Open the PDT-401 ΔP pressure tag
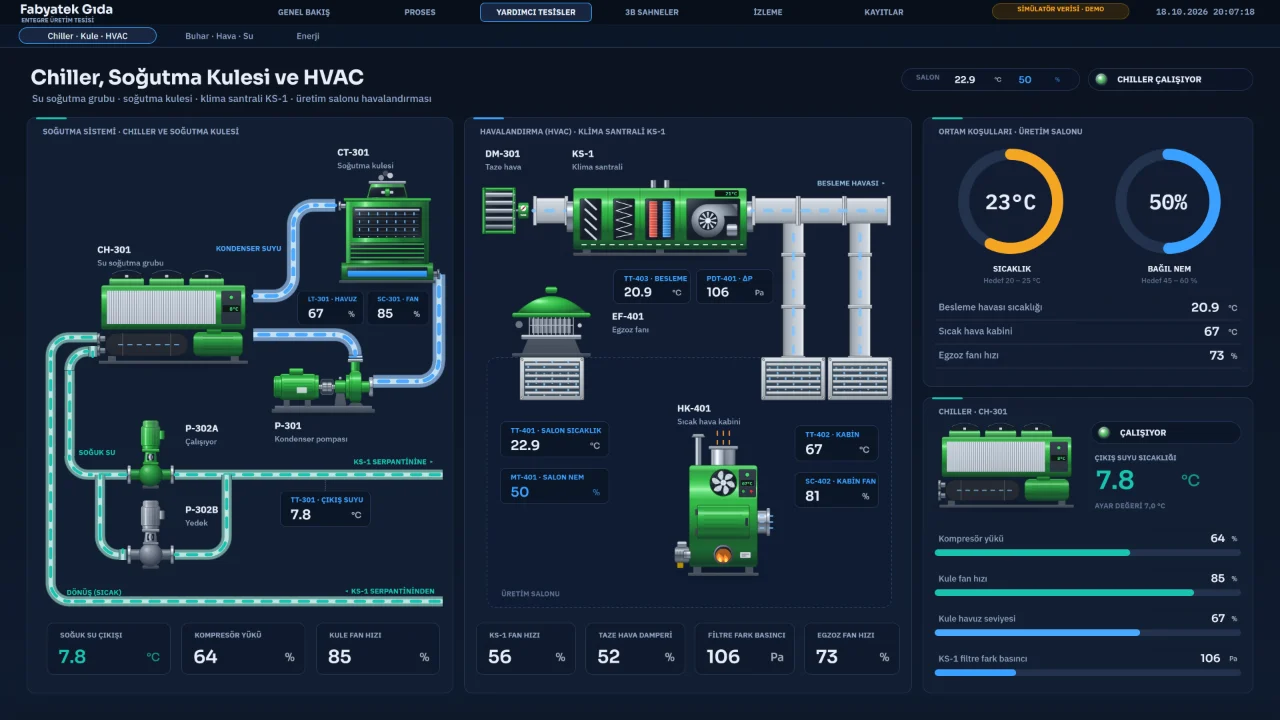This screenshot has height=720, width=1280. 734,287
